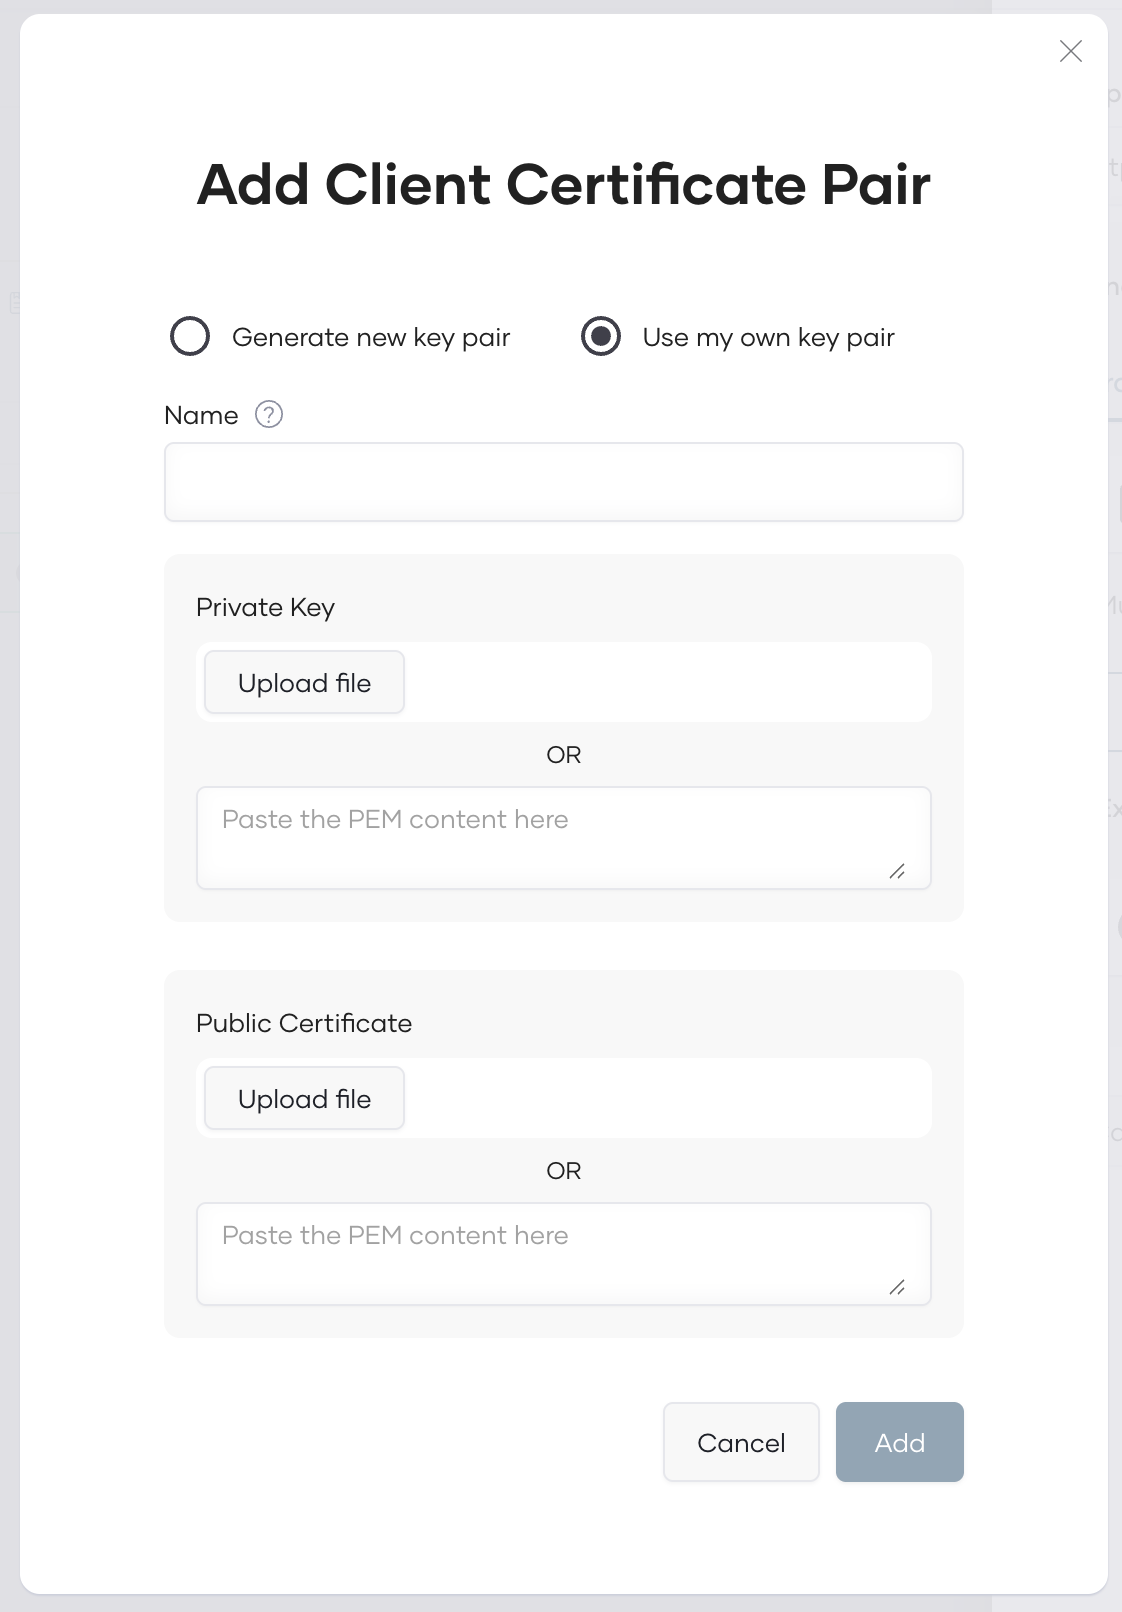
Task: Click the Add Client Certificate Pair title
Action: pyautogui.click(x=563, y=185)
